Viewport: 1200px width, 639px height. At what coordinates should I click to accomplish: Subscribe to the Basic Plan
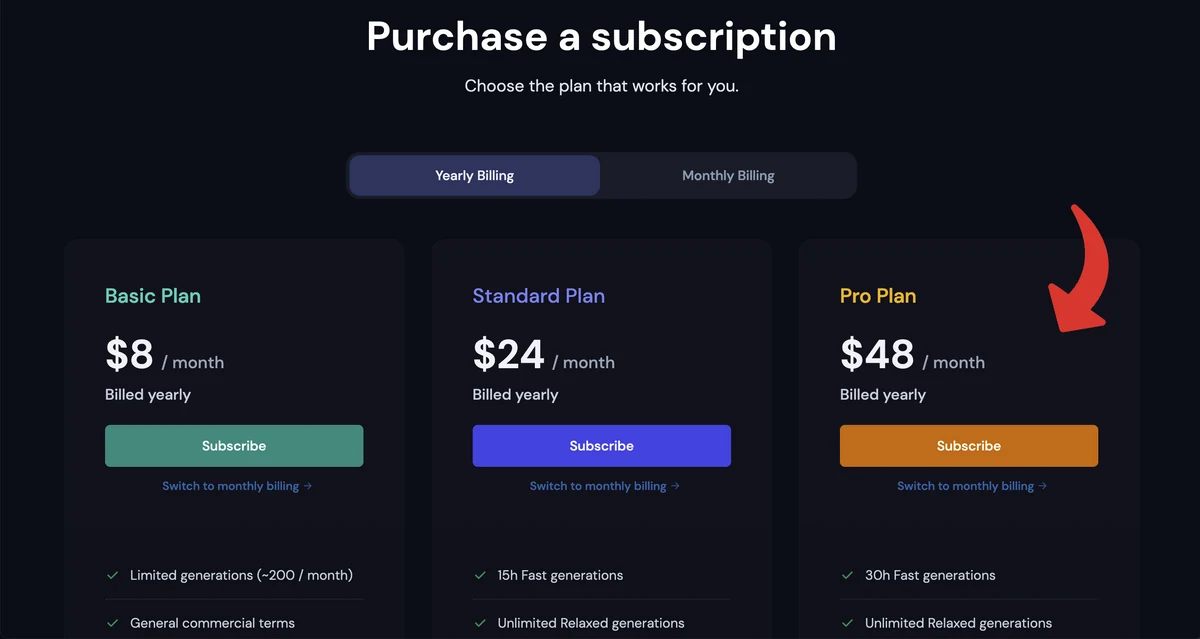pyautogui.click(x=234, y=446)
